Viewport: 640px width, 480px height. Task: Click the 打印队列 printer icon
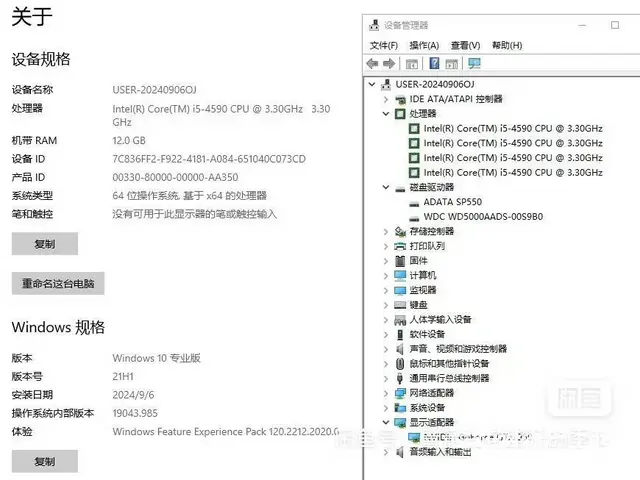(x=400, y=246)
